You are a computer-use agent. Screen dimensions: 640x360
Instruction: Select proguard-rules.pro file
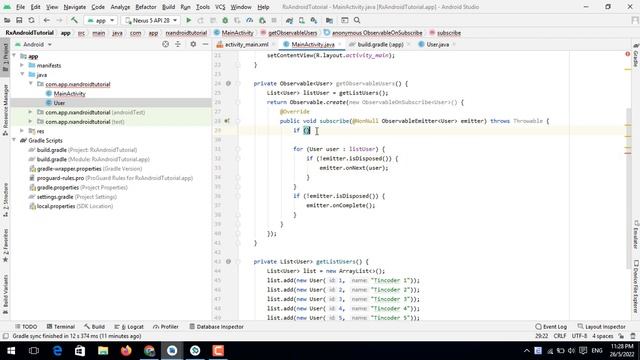pyautogui.click(x=60, y=178)
